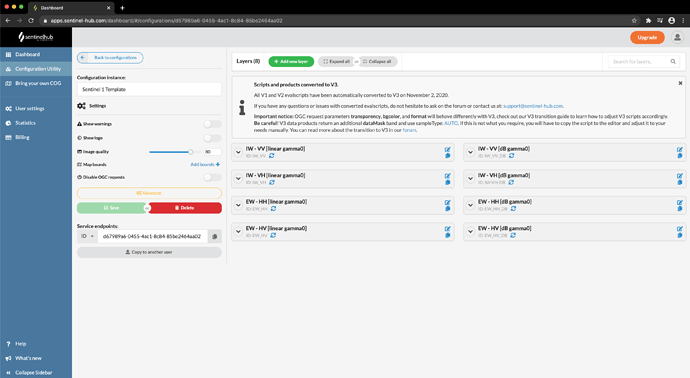Enable the Show logo switch

tap(212, 138)
